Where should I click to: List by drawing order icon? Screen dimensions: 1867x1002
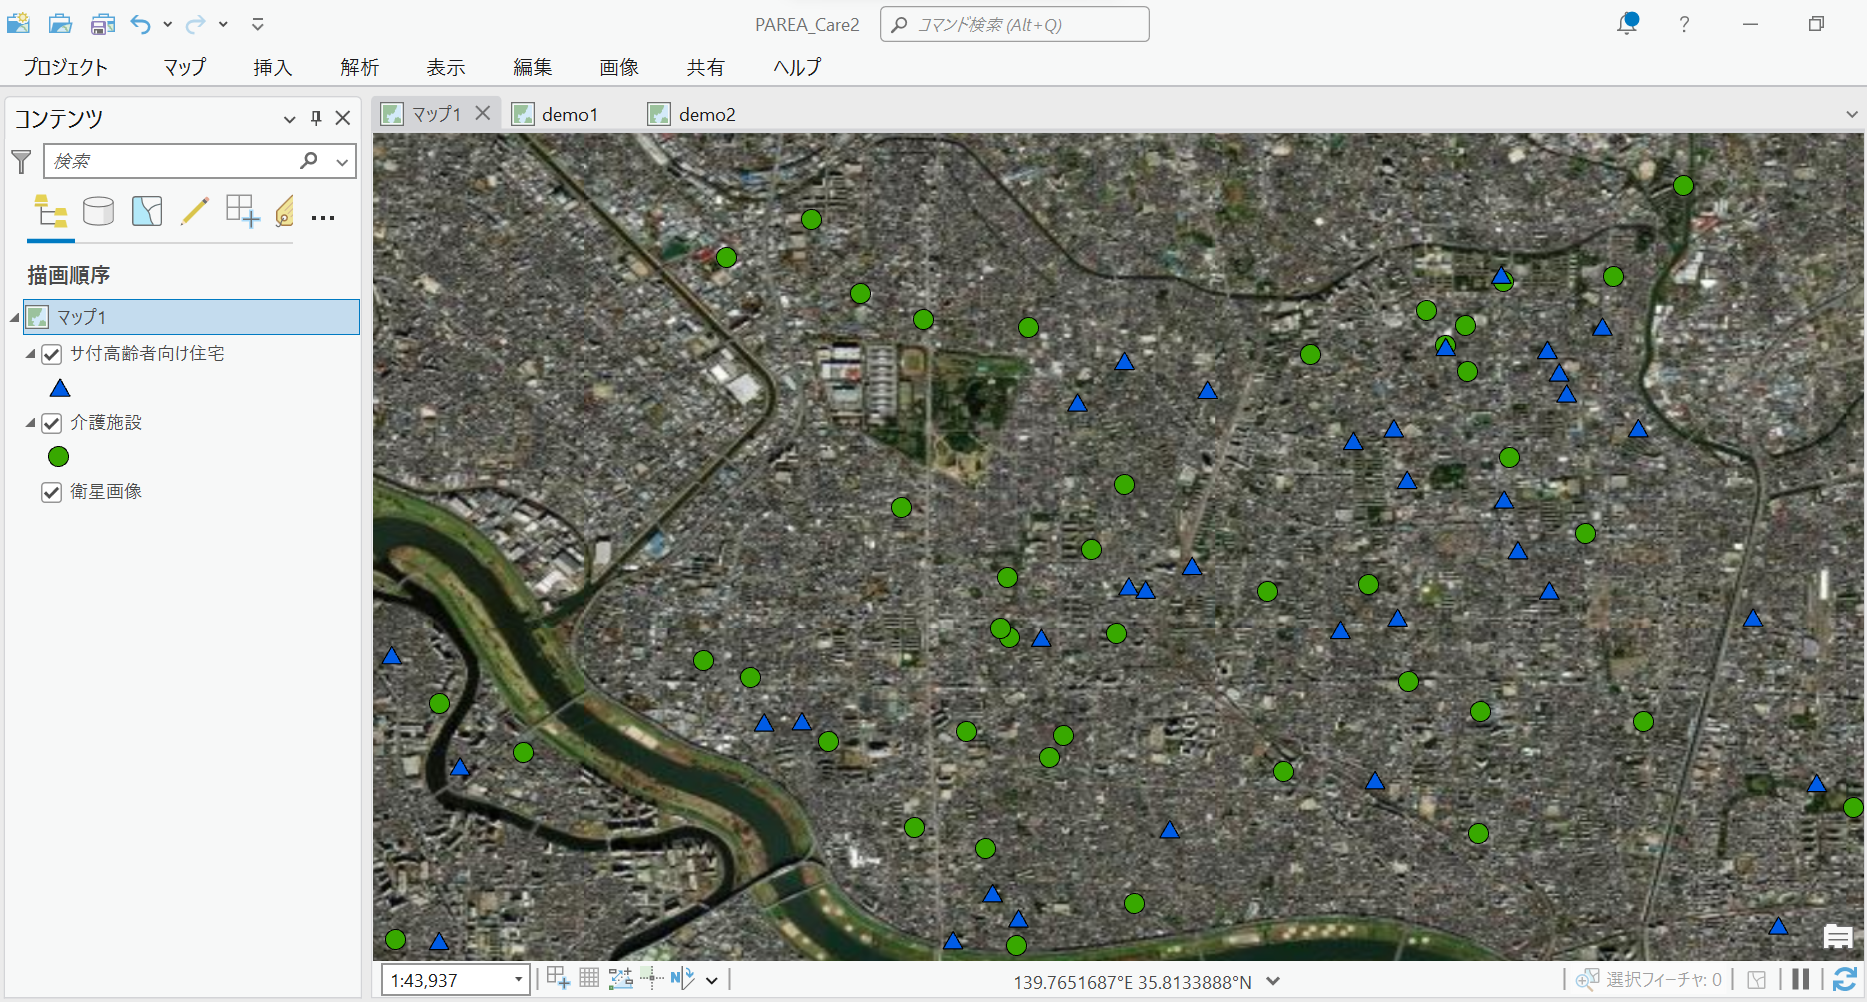coord(51,212)
